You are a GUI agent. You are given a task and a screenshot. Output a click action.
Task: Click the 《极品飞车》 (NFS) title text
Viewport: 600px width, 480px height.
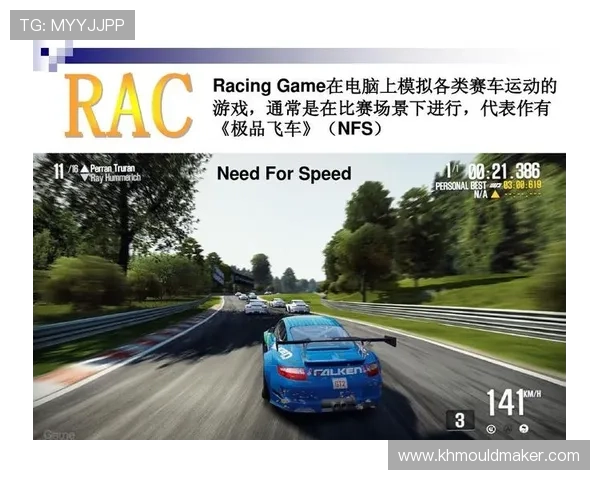click(298, 130)
